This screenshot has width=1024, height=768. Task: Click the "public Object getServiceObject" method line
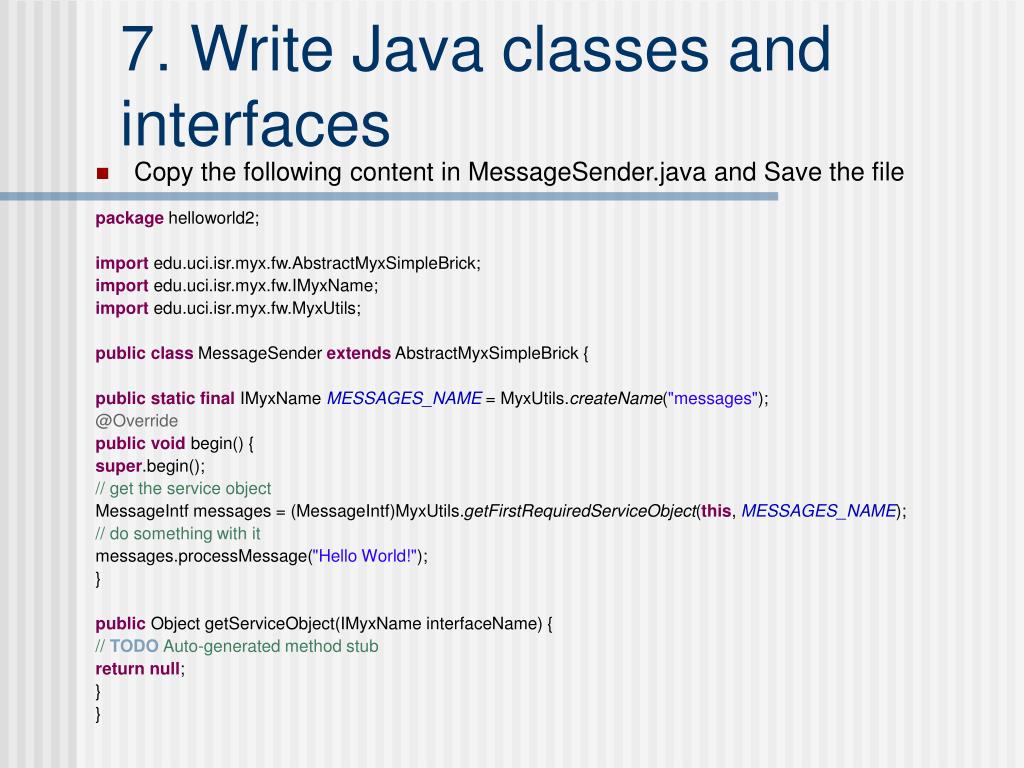pos(324,624)
